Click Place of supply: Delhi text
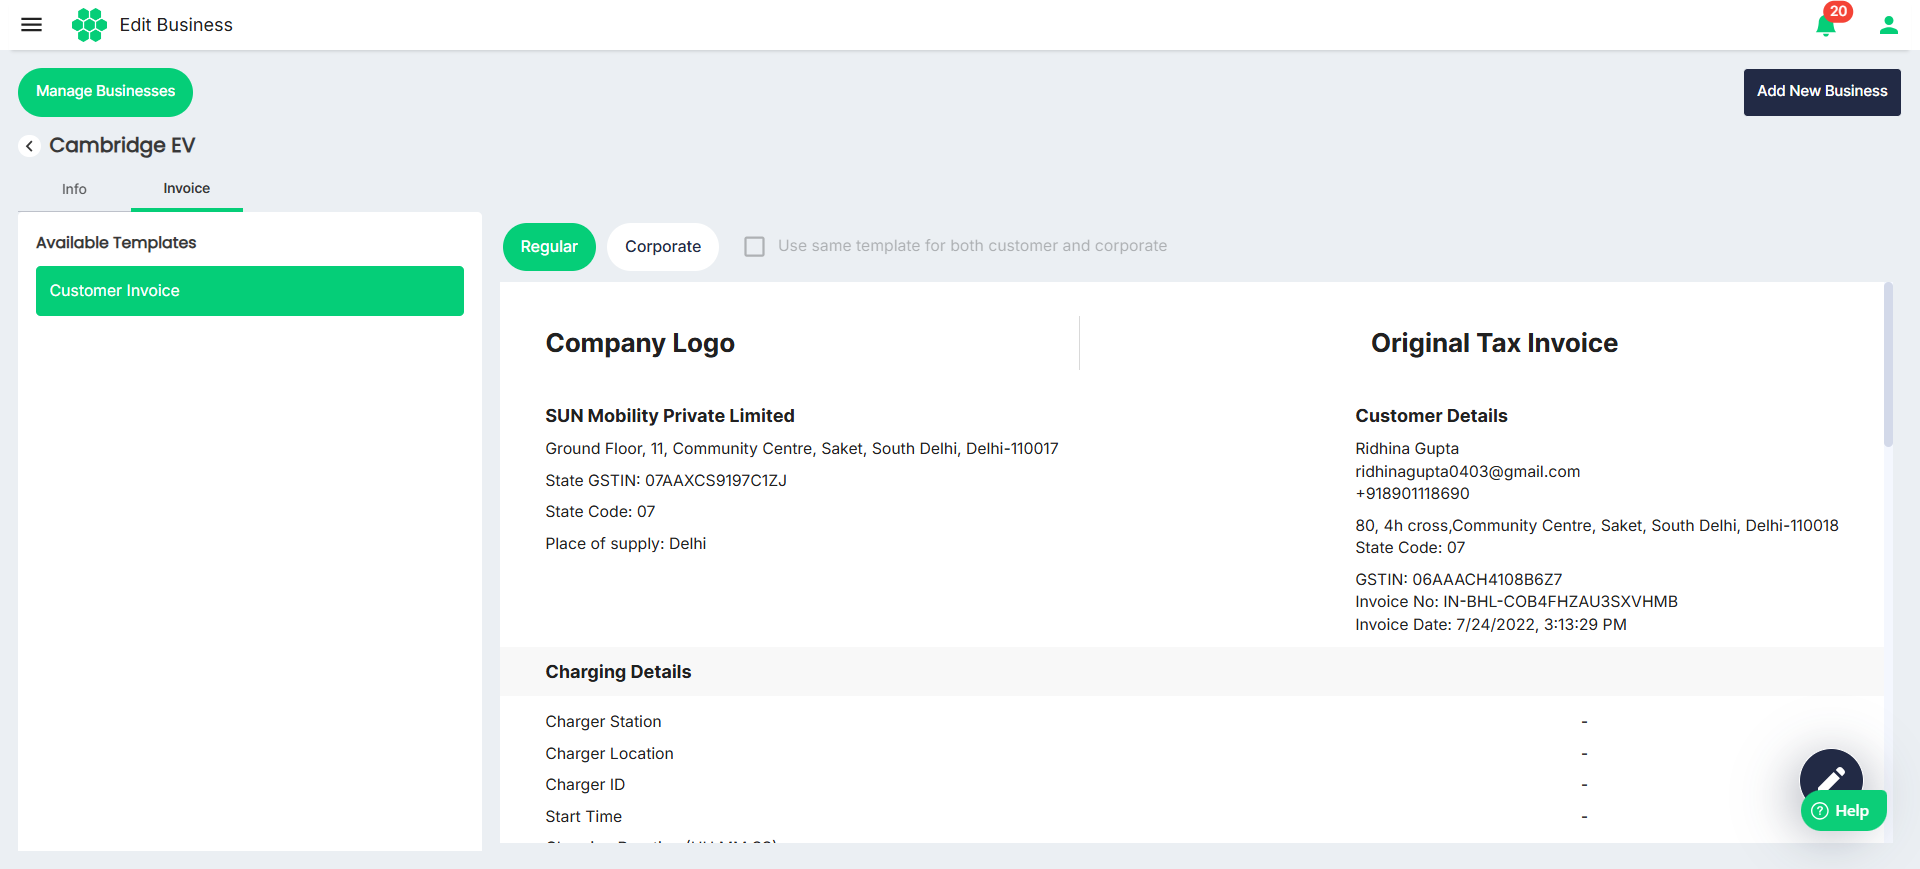This screenshot has height=869, width=1920. [626, 544]
